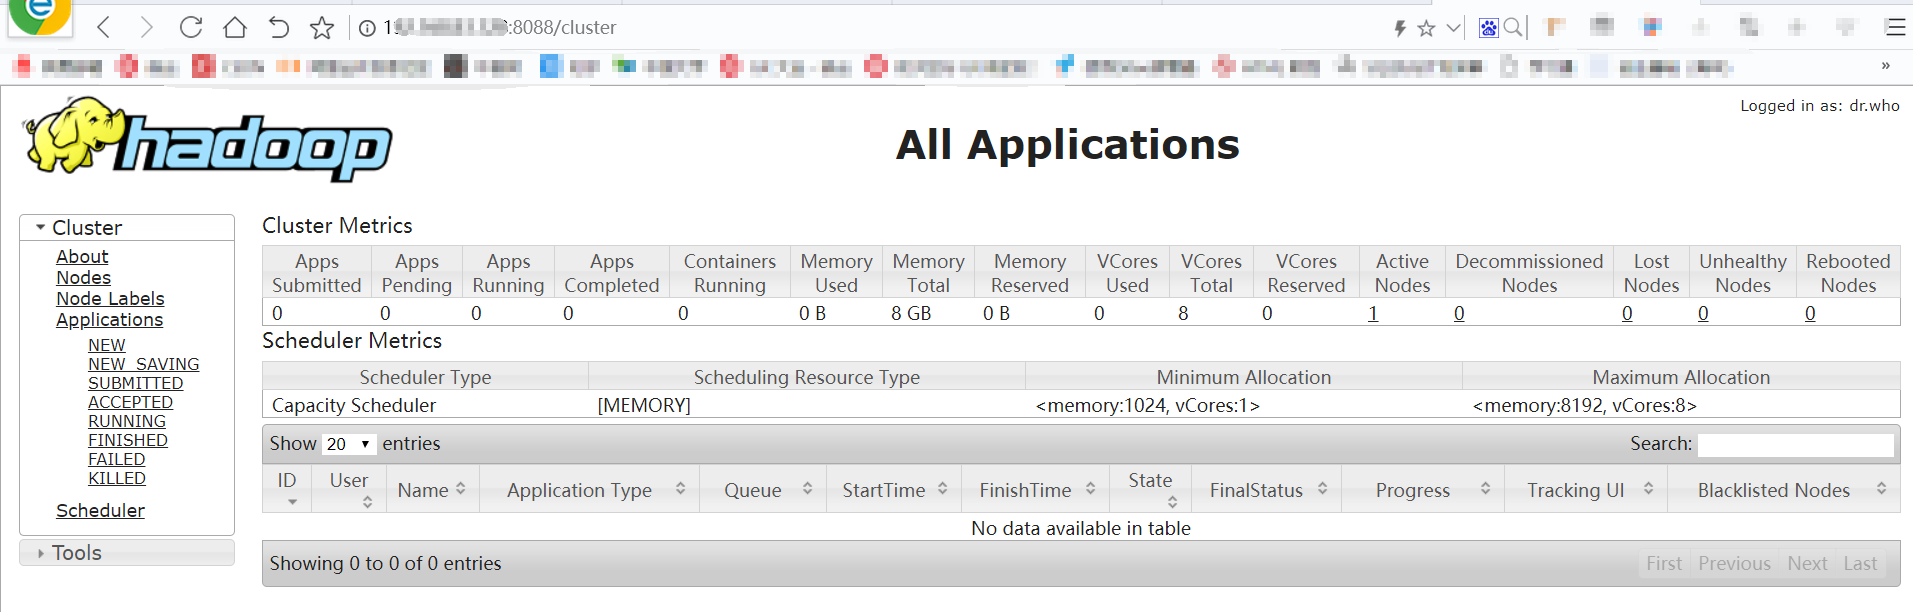The width and height of the screenshot is (1913, 612).
Task: Click the Baidu paw search engine icon
Action: [x=1488, y=28]
